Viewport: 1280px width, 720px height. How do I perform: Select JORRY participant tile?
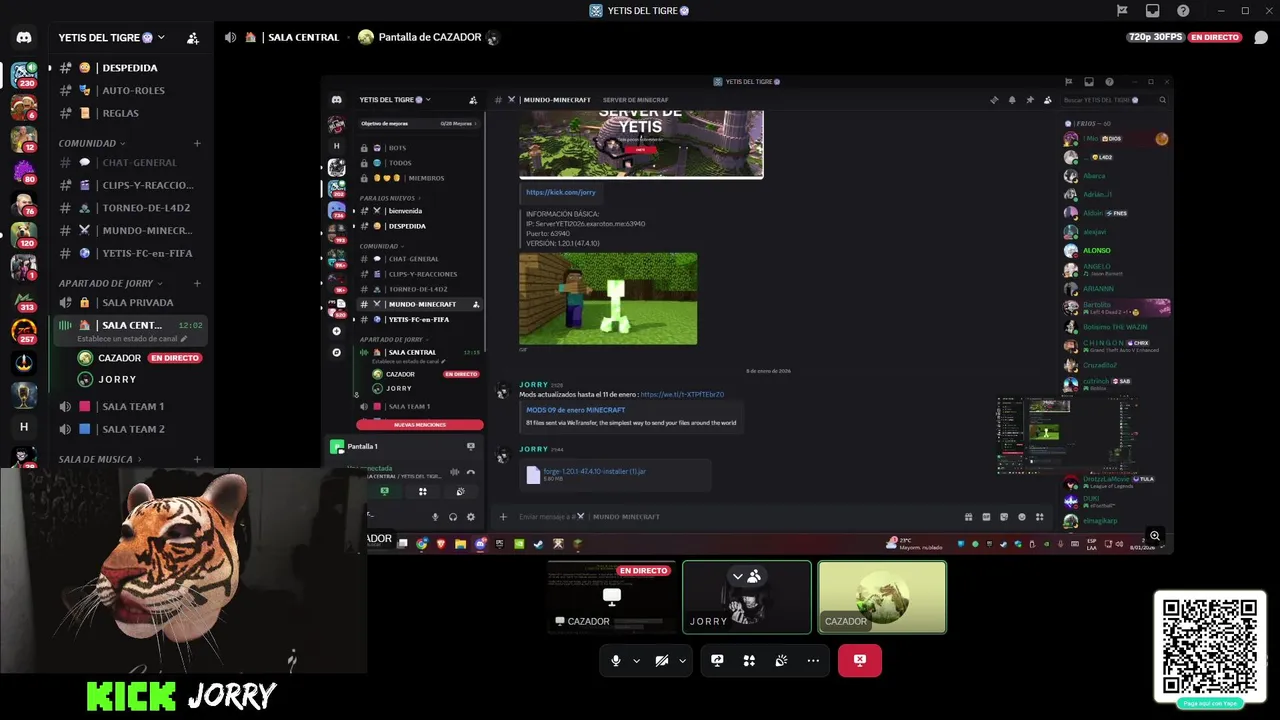tap(747, 597)
